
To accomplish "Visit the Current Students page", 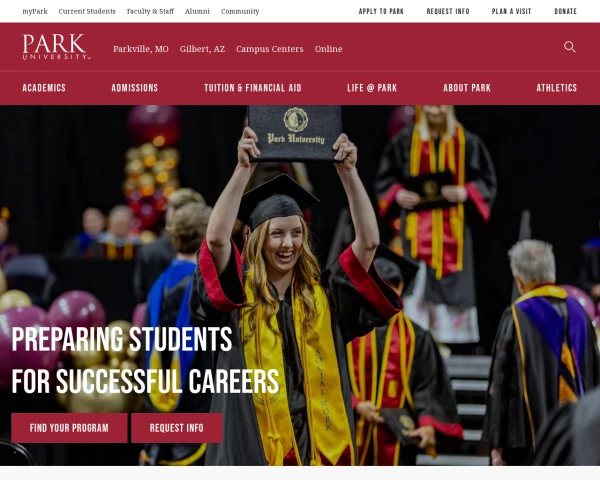I will coord(87,11).
